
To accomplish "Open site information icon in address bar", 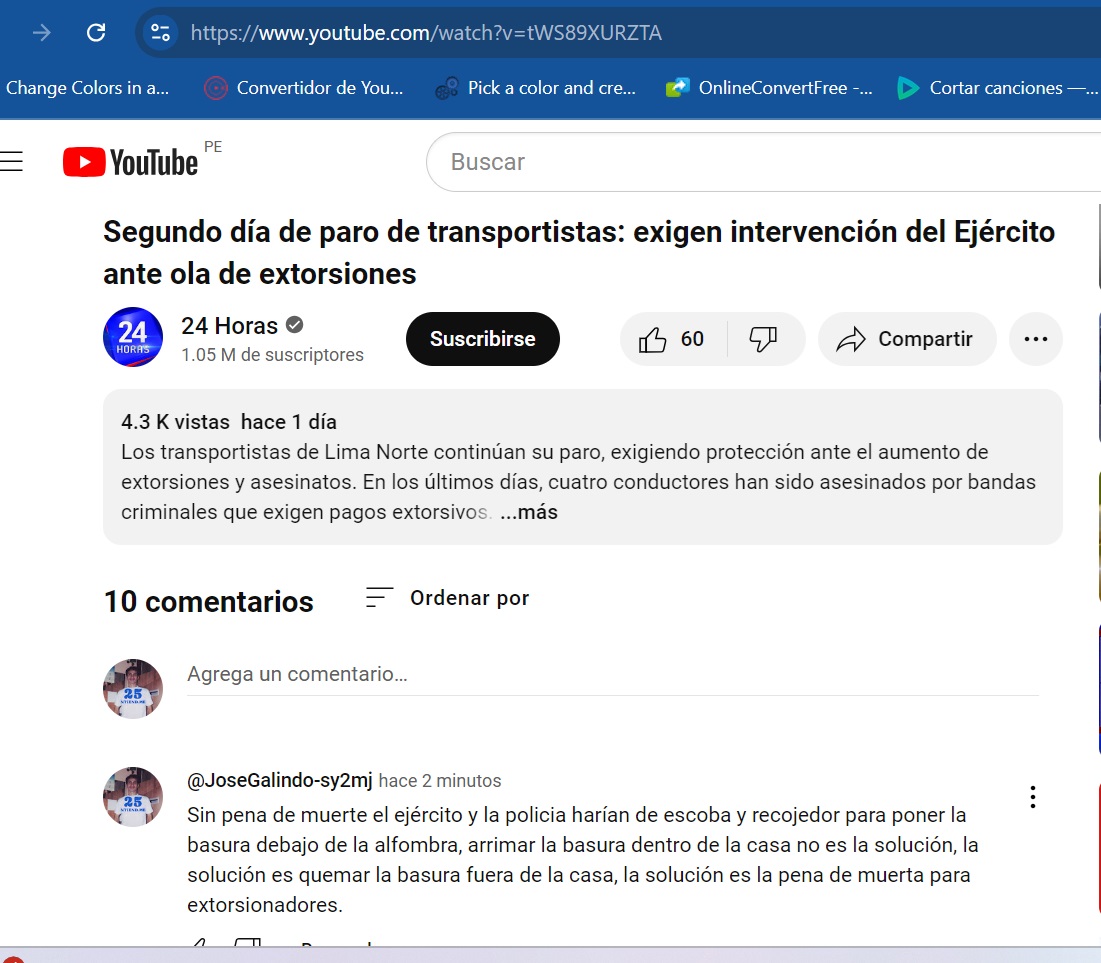I will point(160,33).
